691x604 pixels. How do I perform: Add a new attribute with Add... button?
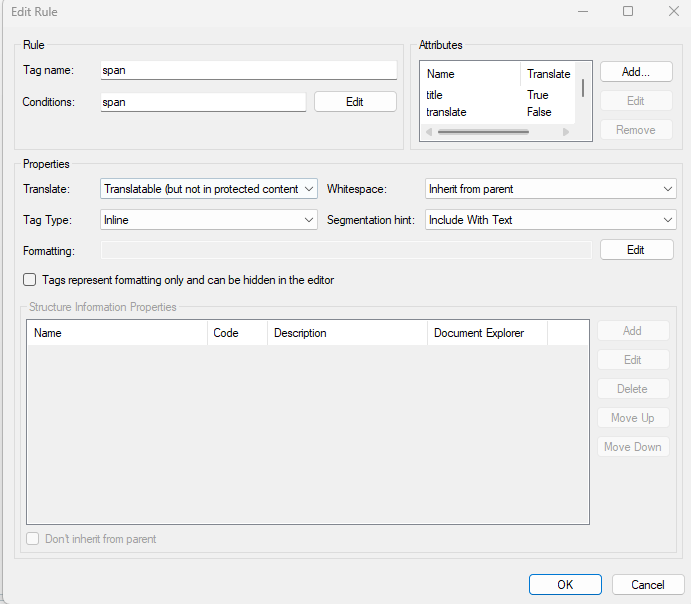click(x=636, y=72)
